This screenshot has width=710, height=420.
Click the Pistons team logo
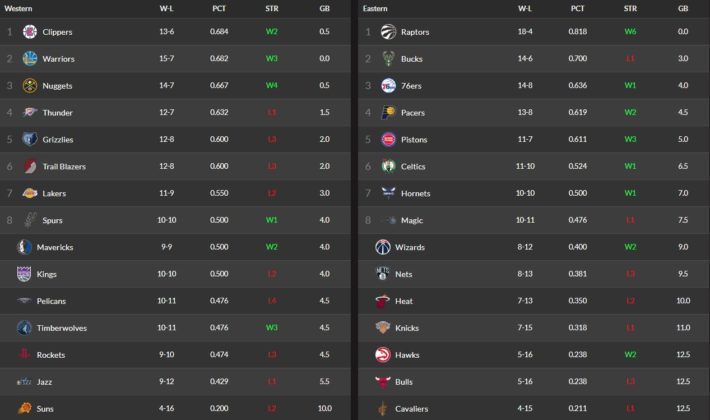[x=387, y=140]
